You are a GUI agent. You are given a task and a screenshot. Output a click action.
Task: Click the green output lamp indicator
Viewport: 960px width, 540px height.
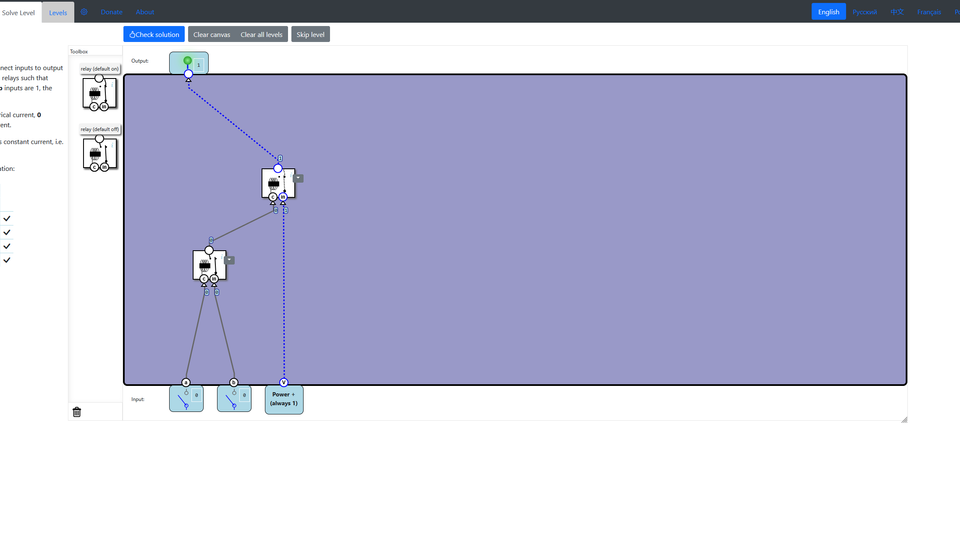(x=187, y=61)
